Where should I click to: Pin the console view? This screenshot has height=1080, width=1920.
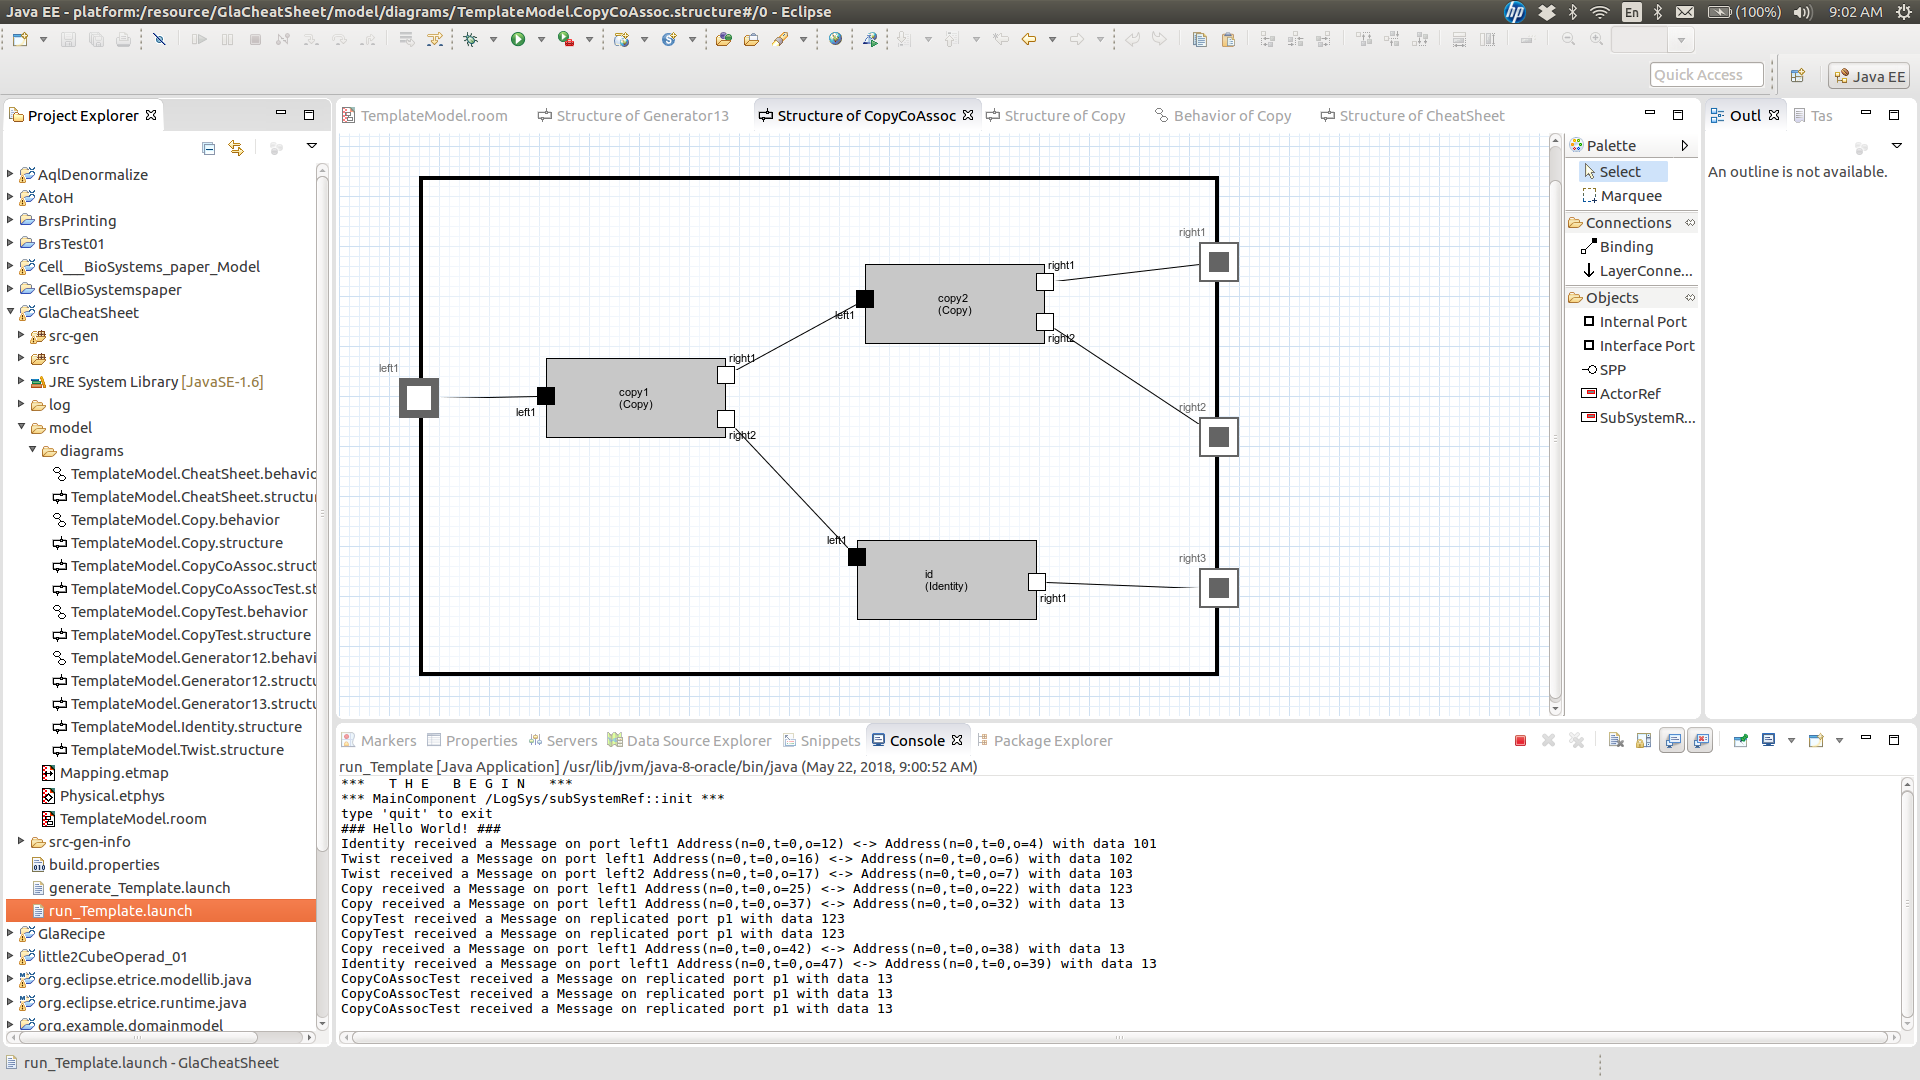1741,741
